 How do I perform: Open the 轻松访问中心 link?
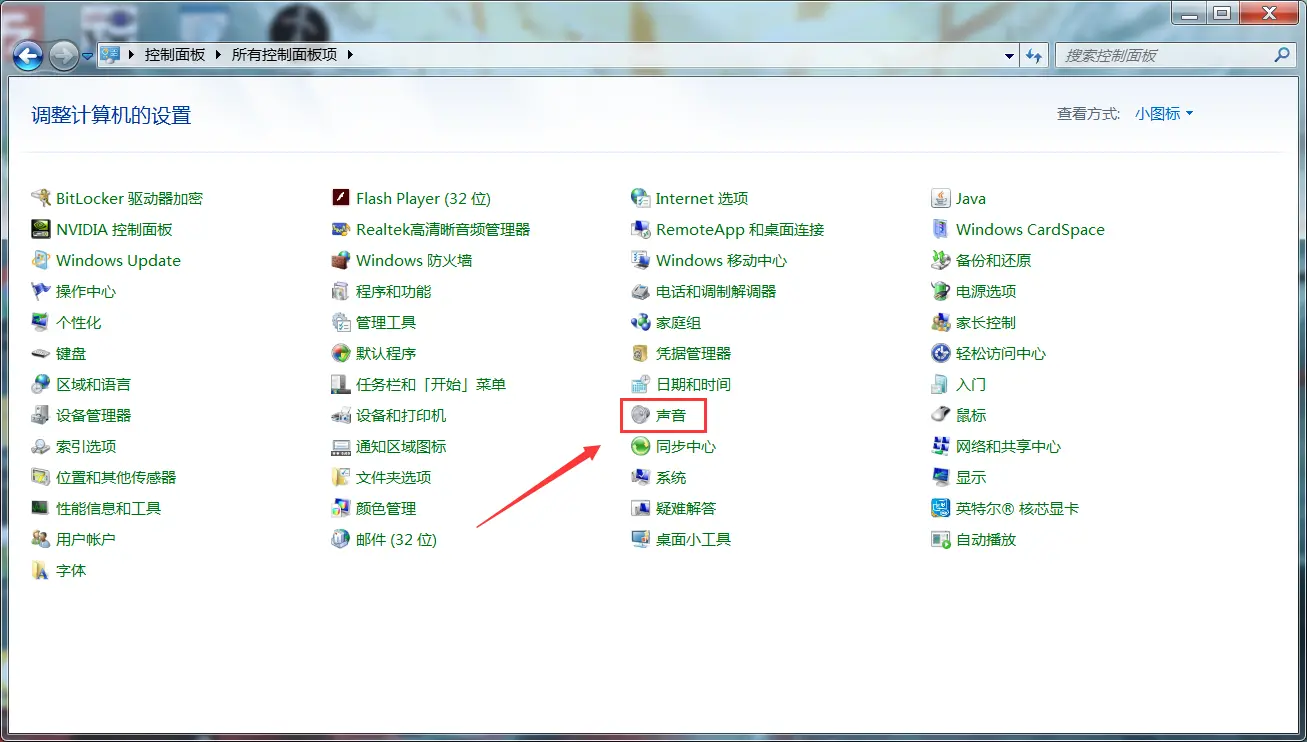pos(1001,353)
